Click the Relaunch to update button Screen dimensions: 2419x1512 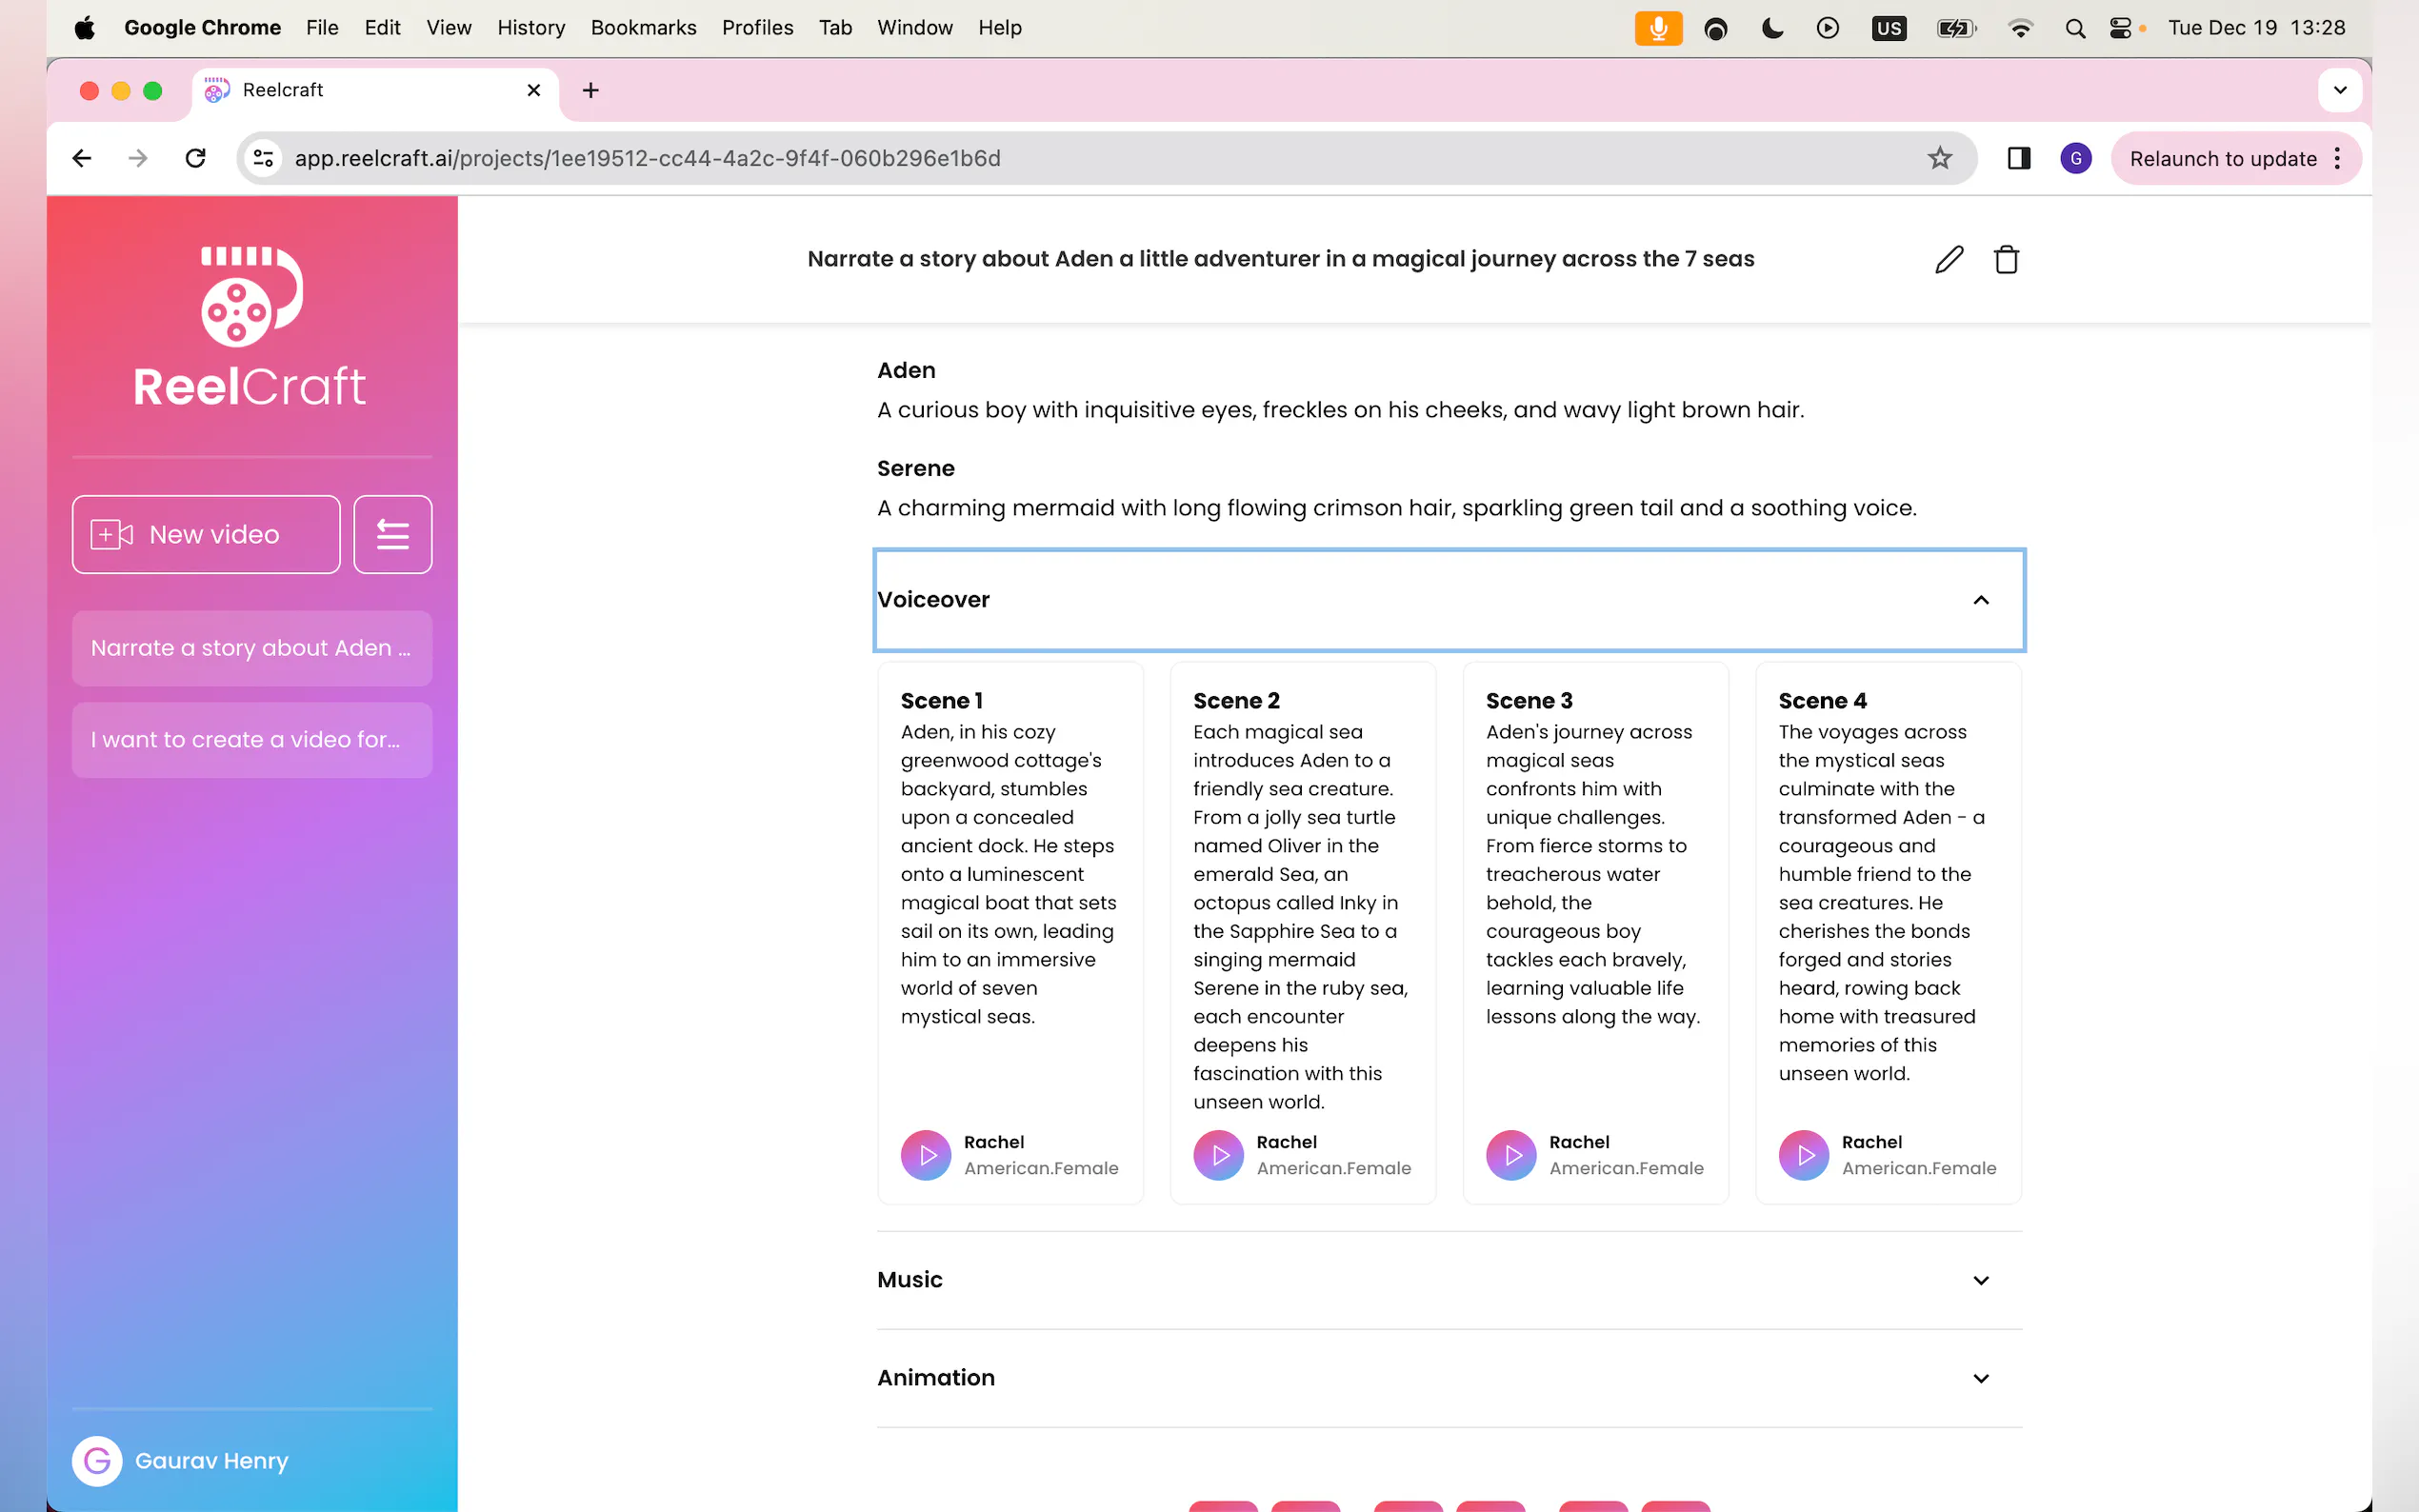click(2222, 158)
